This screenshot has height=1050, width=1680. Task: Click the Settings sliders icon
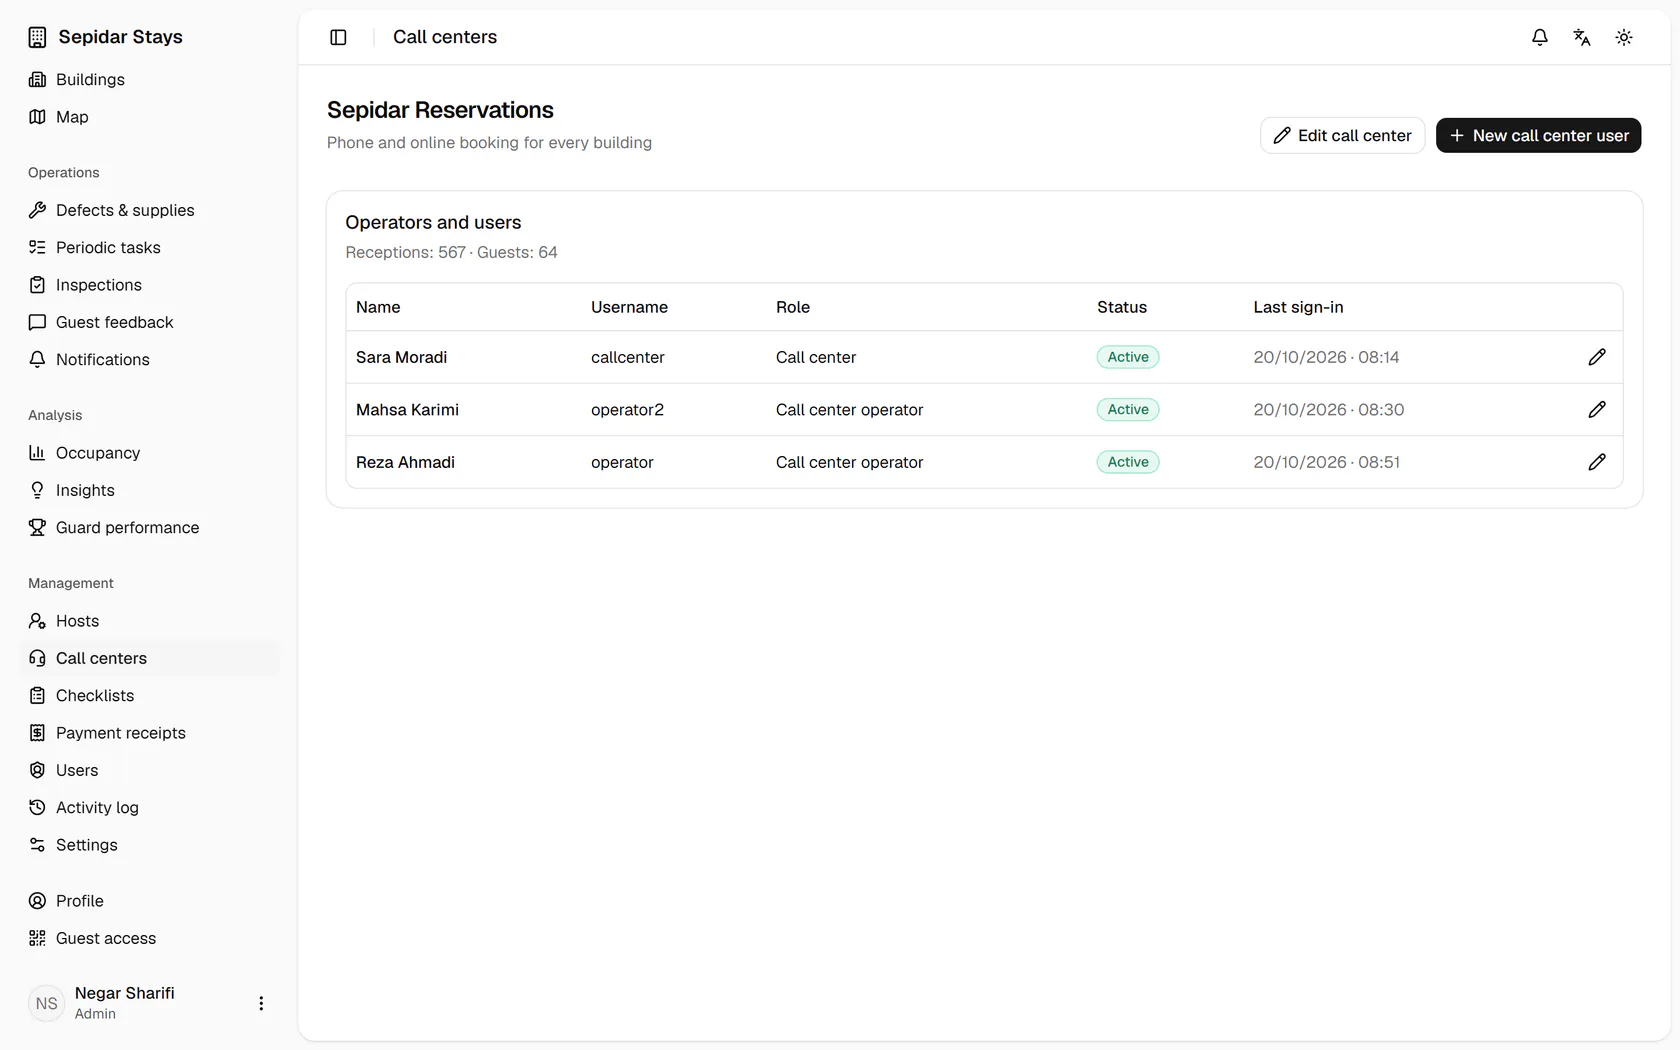[x=37, y=845]
